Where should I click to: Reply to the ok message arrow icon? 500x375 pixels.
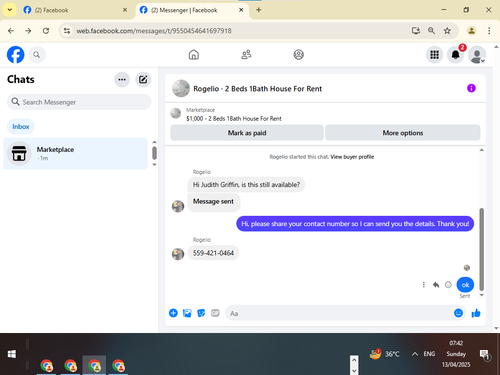click(436, 285)
